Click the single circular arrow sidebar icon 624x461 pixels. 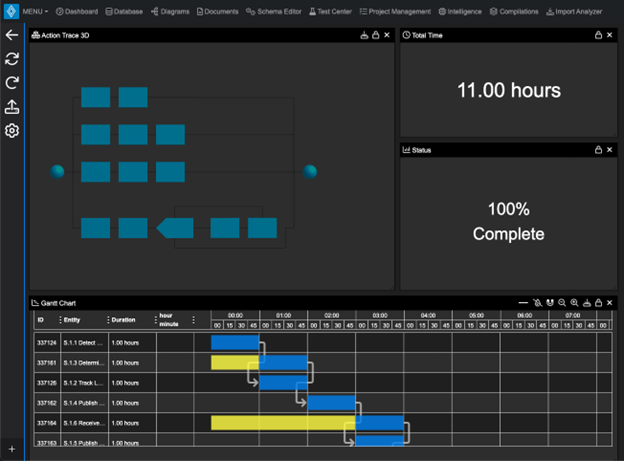[12, 83]
